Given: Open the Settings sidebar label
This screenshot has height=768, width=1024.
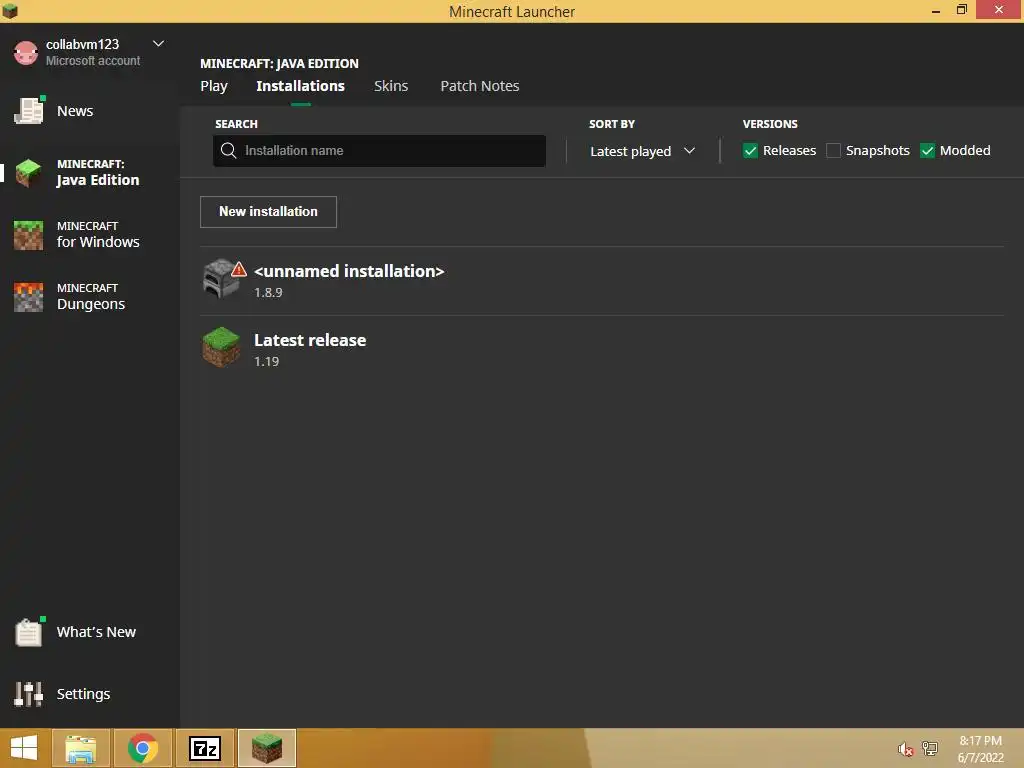Looking at the screenshot, I should click(x=83, y=694).
